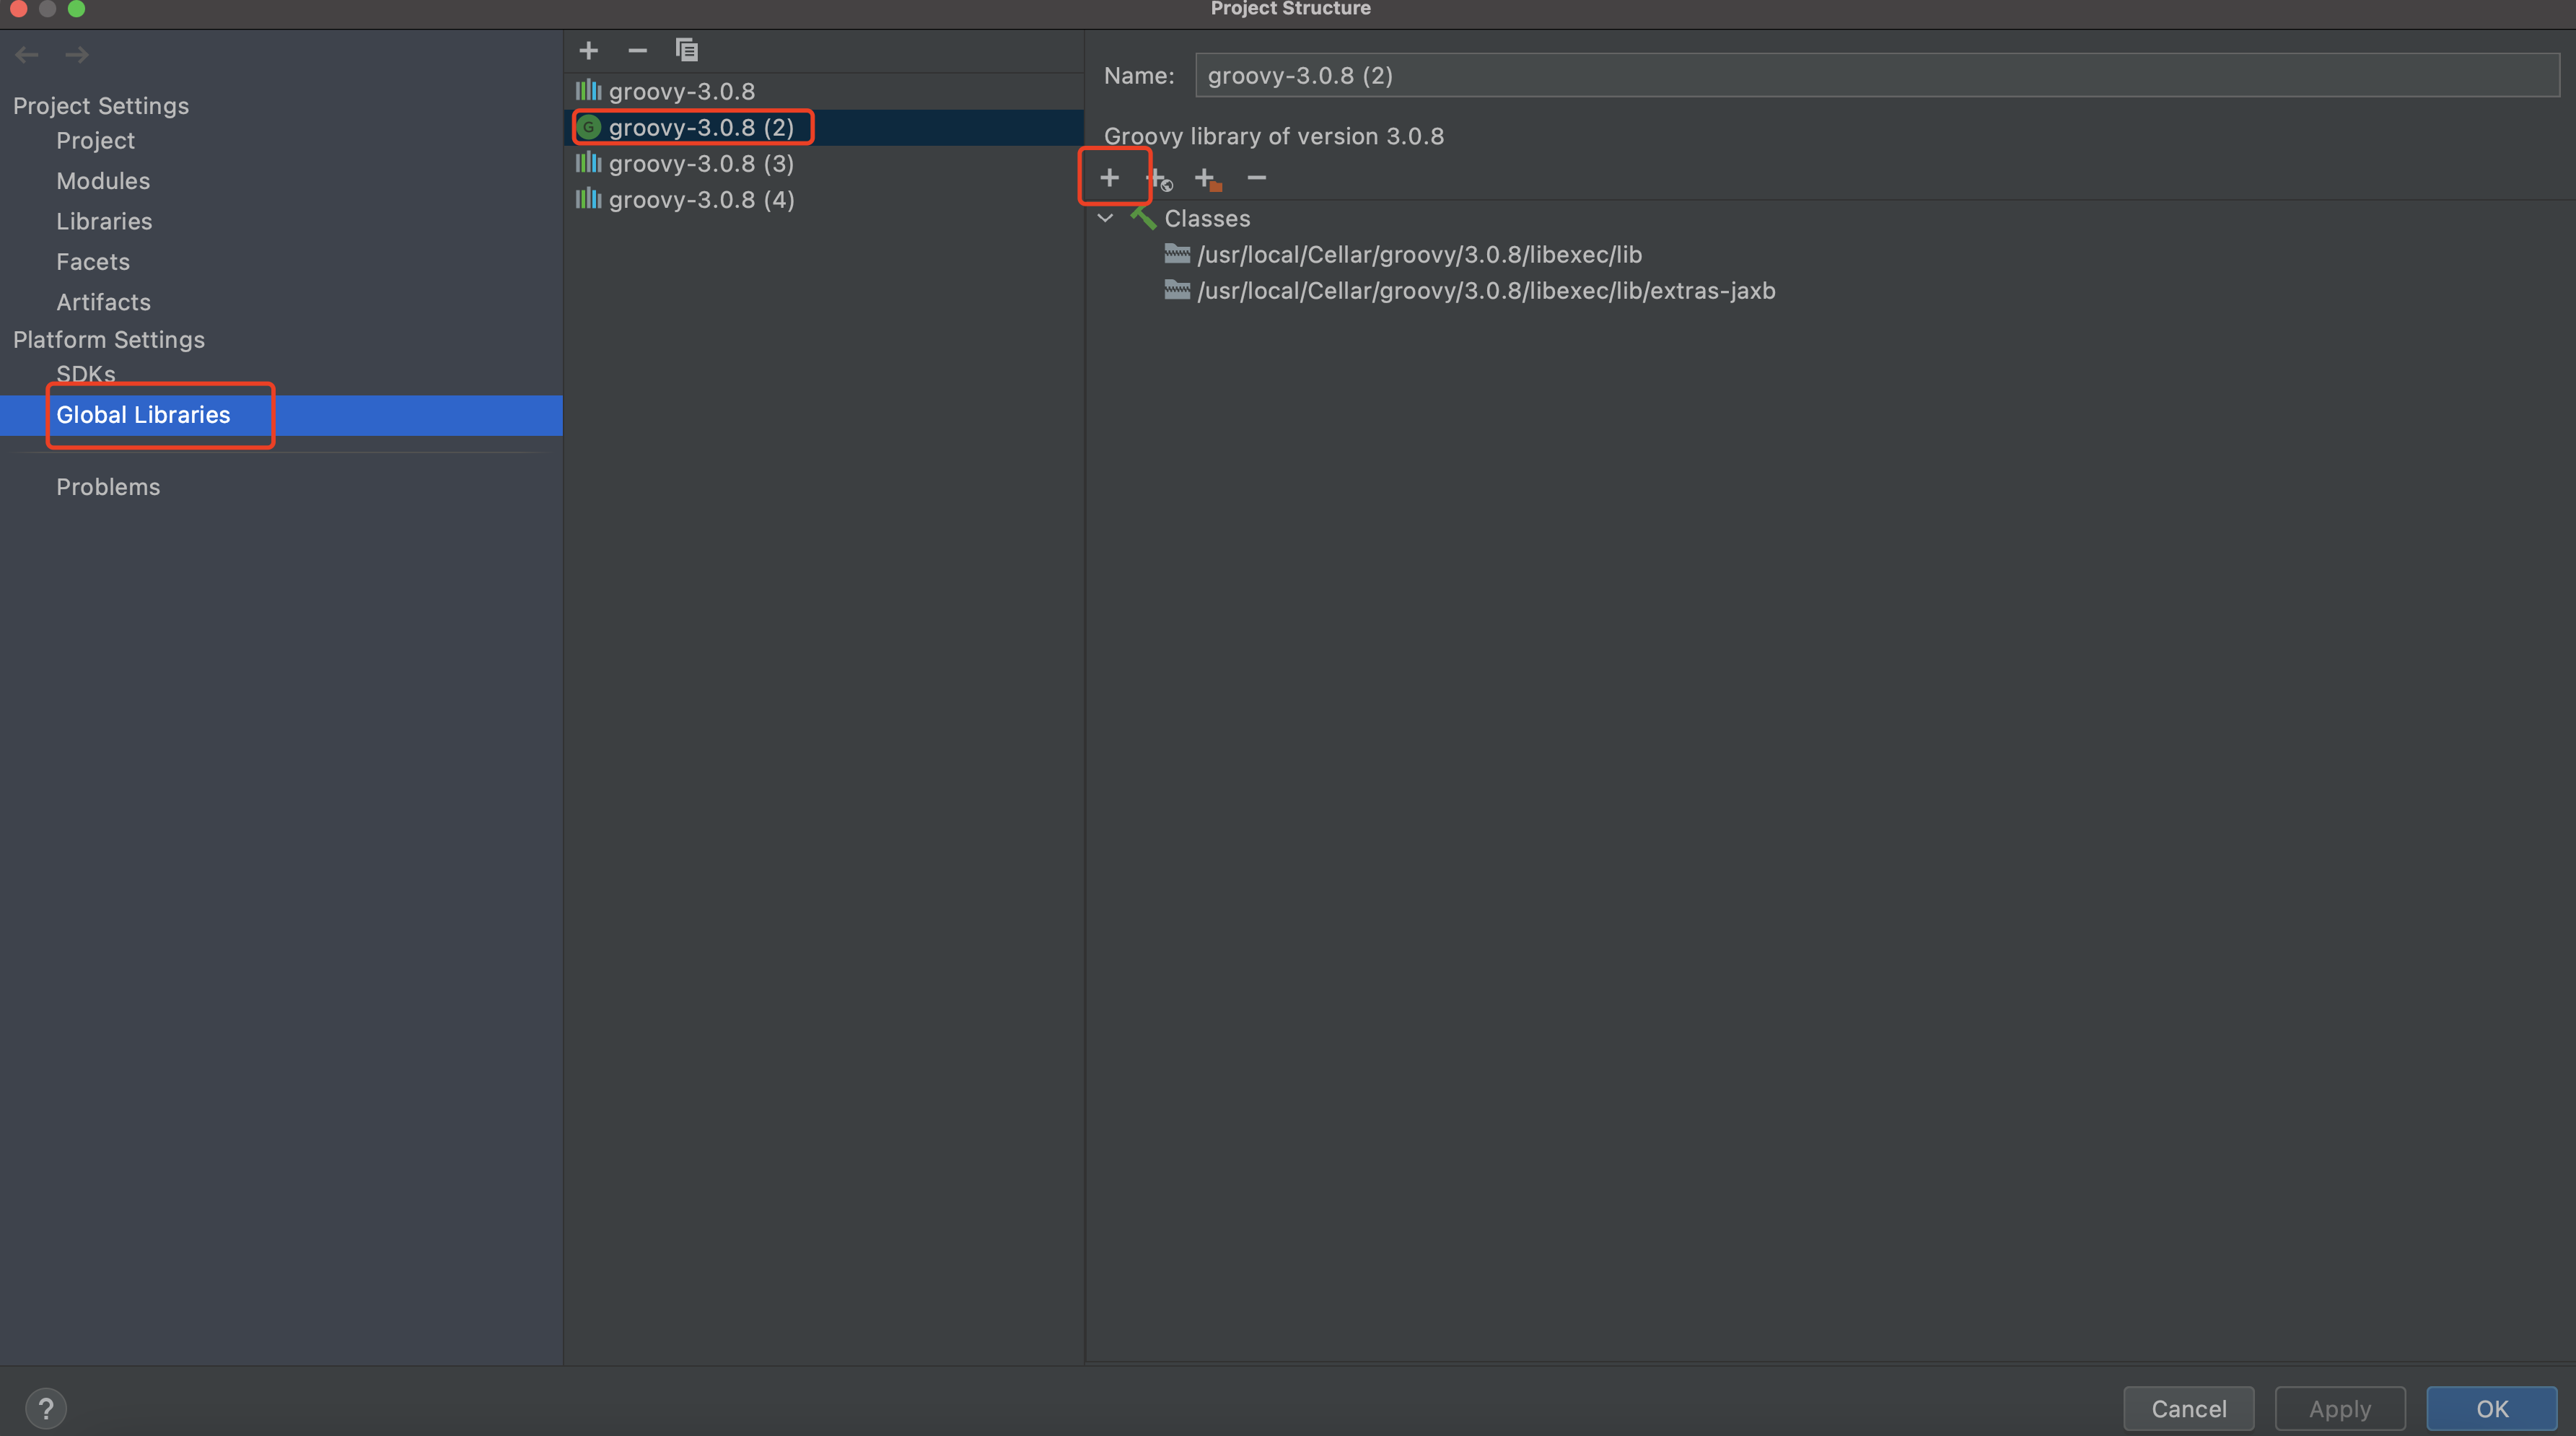Collapse the Classes tree node
The image size is (2576, 1436).
point(1105,218)
